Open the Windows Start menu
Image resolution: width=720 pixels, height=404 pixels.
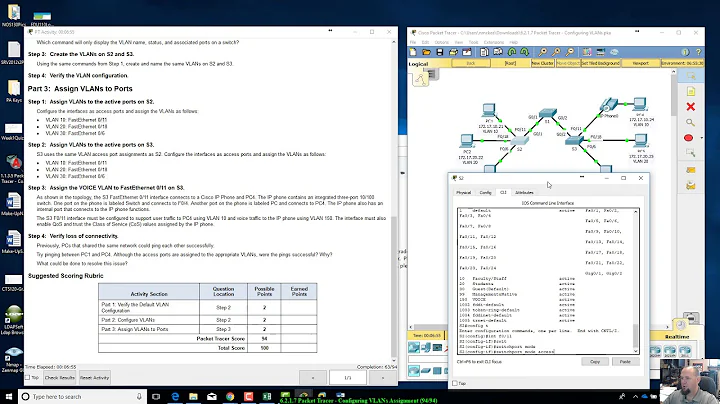tap(9, 396)
